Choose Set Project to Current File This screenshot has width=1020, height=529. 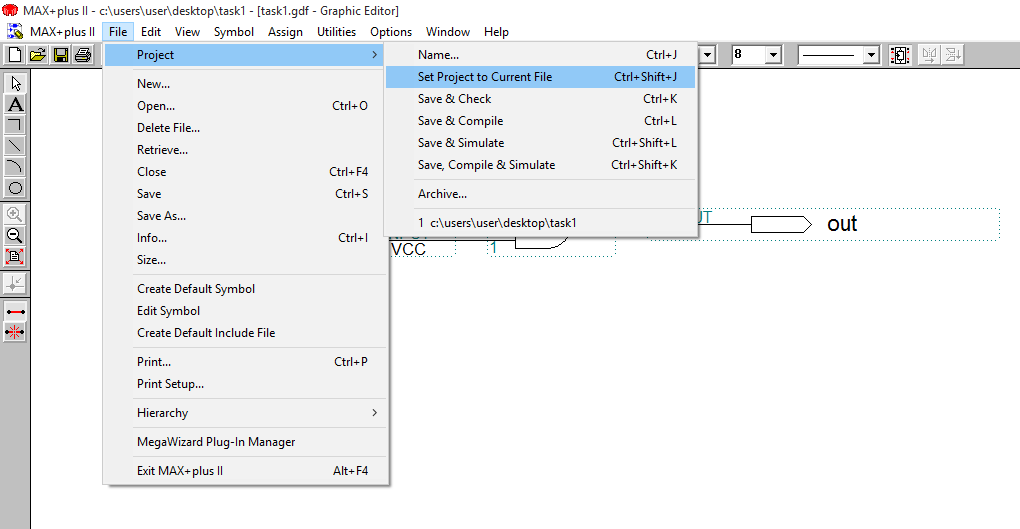(540, 77)
